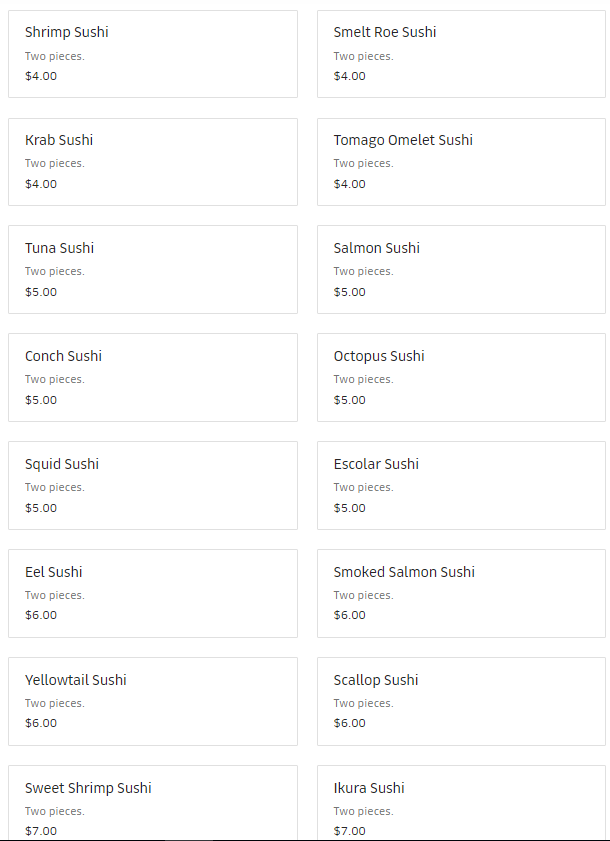Open the Sweet Shrimp Sushi item
Viewport: 610px width, 841px height.
tap(152, 803)
